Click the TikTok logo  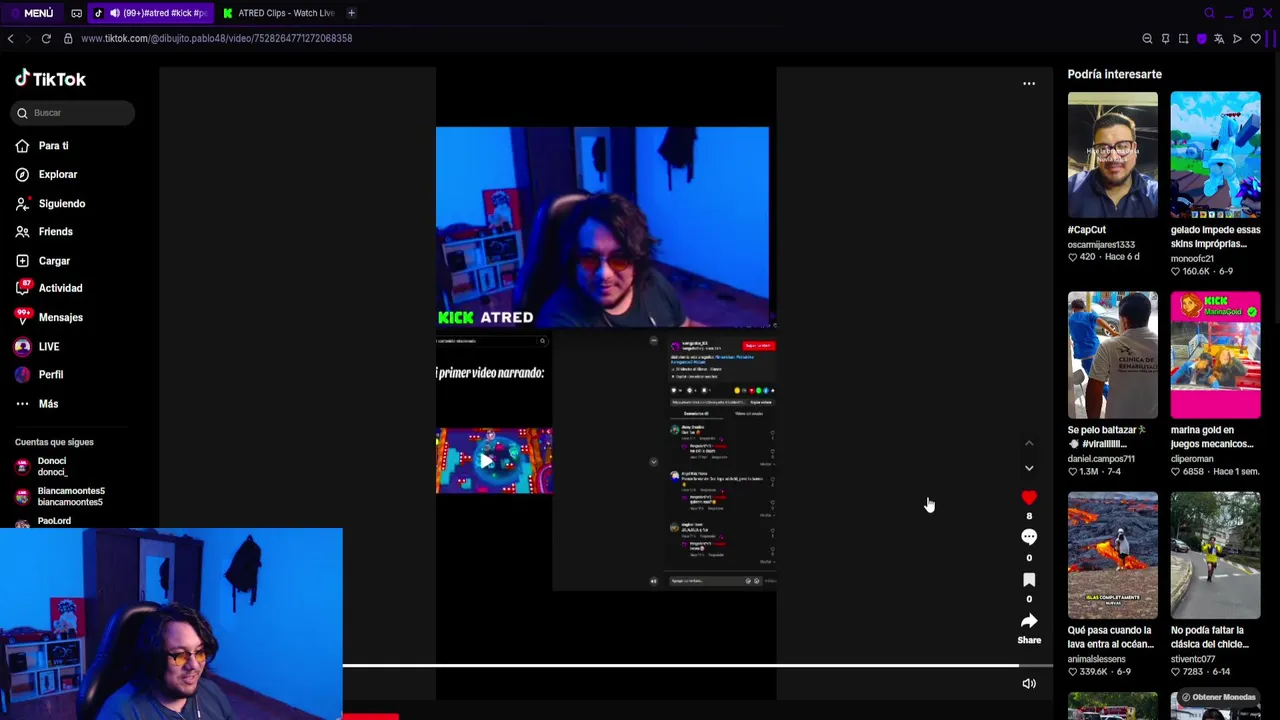[50, 79]
